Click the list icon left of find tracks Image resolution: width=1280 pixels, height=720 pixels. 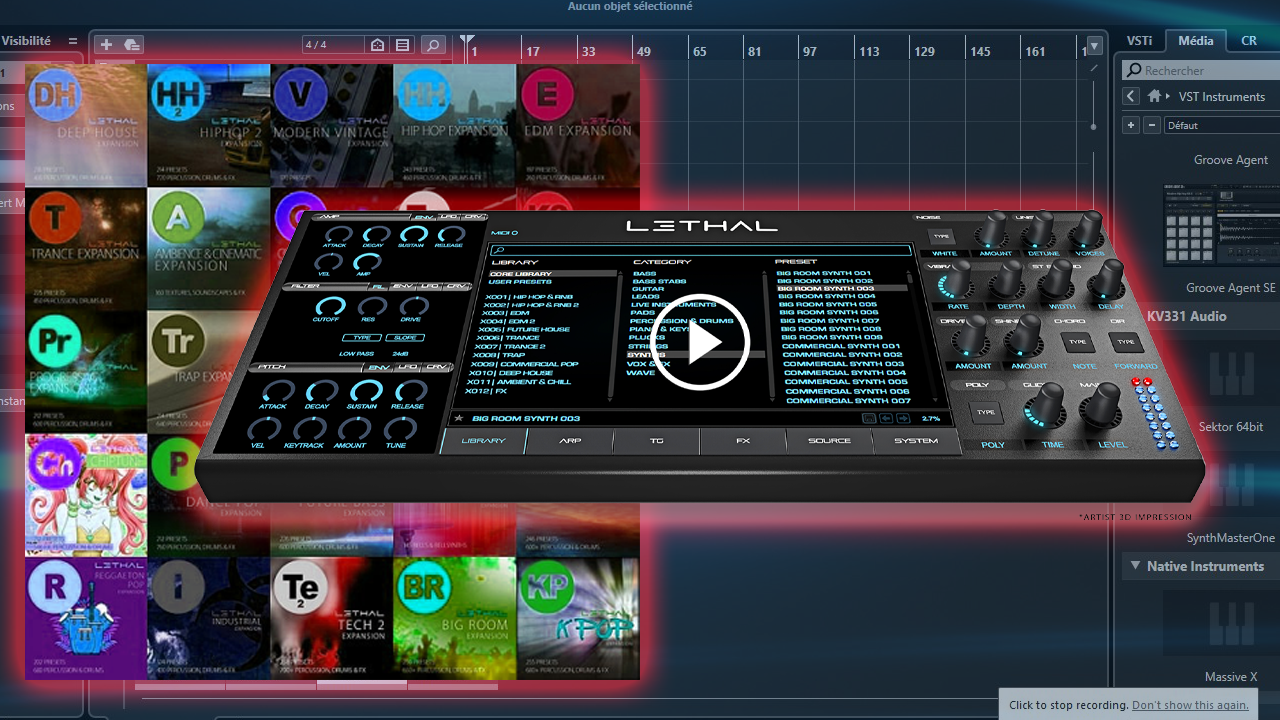[x=402, y=45]
